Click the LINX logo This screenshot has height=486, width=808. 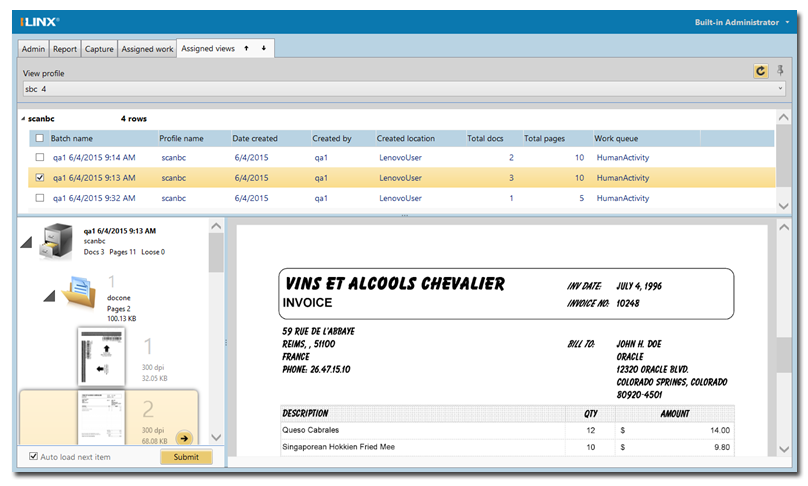[x=39, y=21]
